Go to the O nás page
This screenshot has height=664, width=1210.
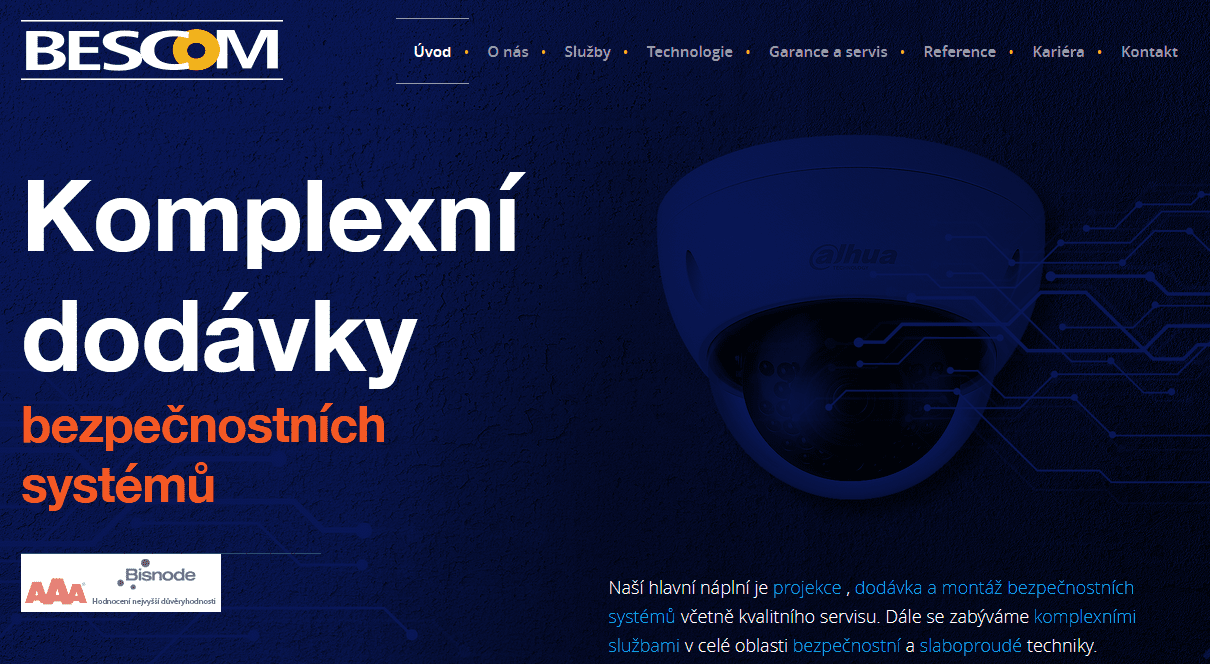tap(508, 52)
